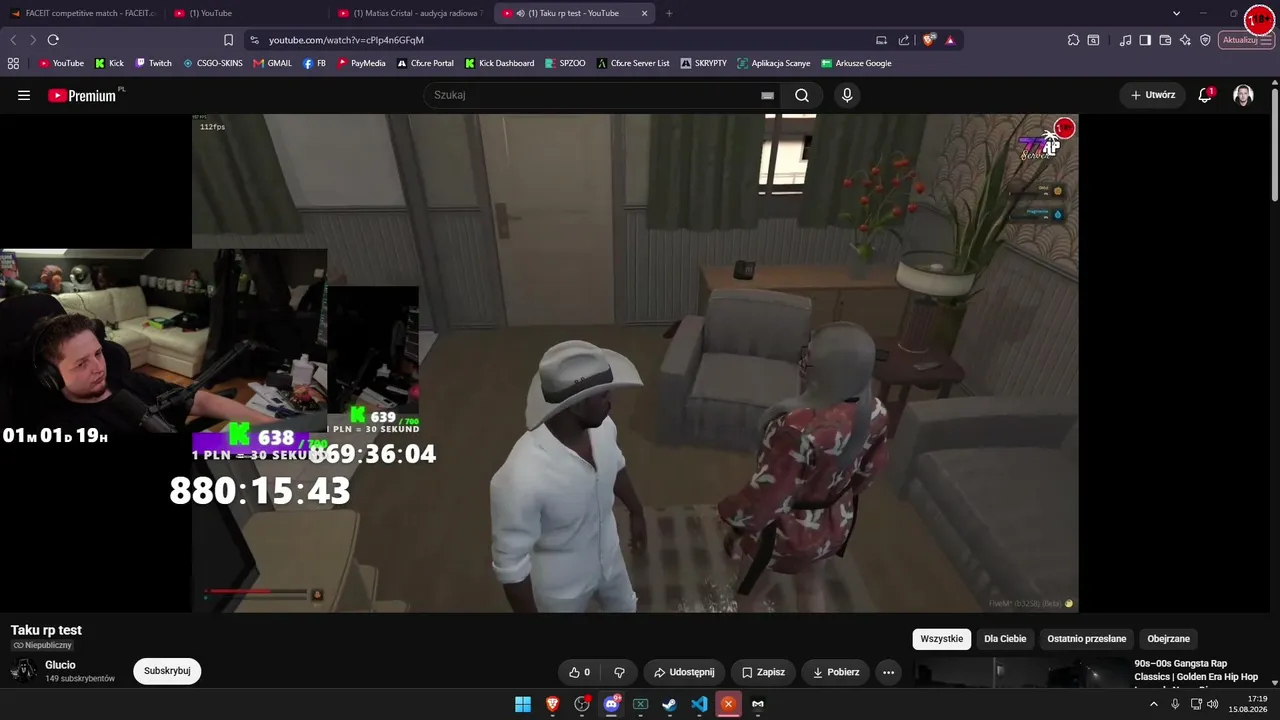
Task: Share this page from the address bar
Action: [904, 40]
